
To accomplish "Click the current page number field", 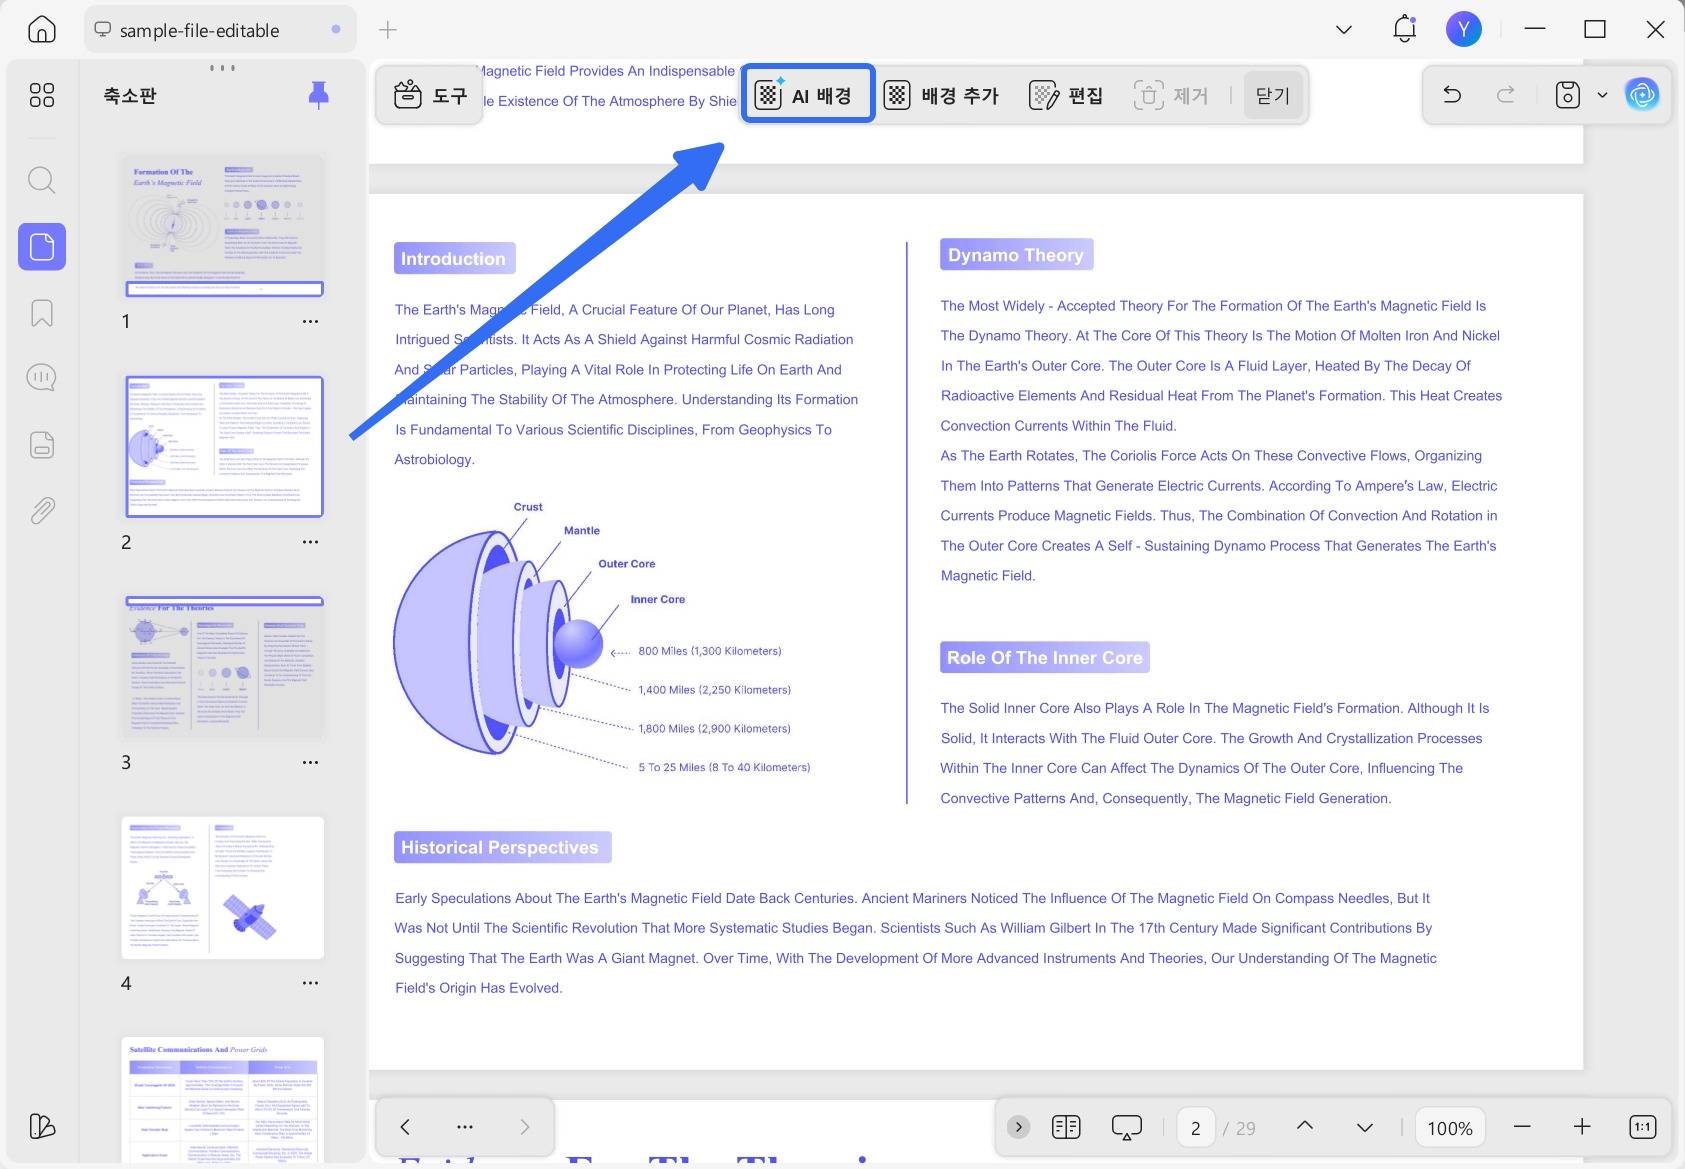I will coord(1196,1128).
